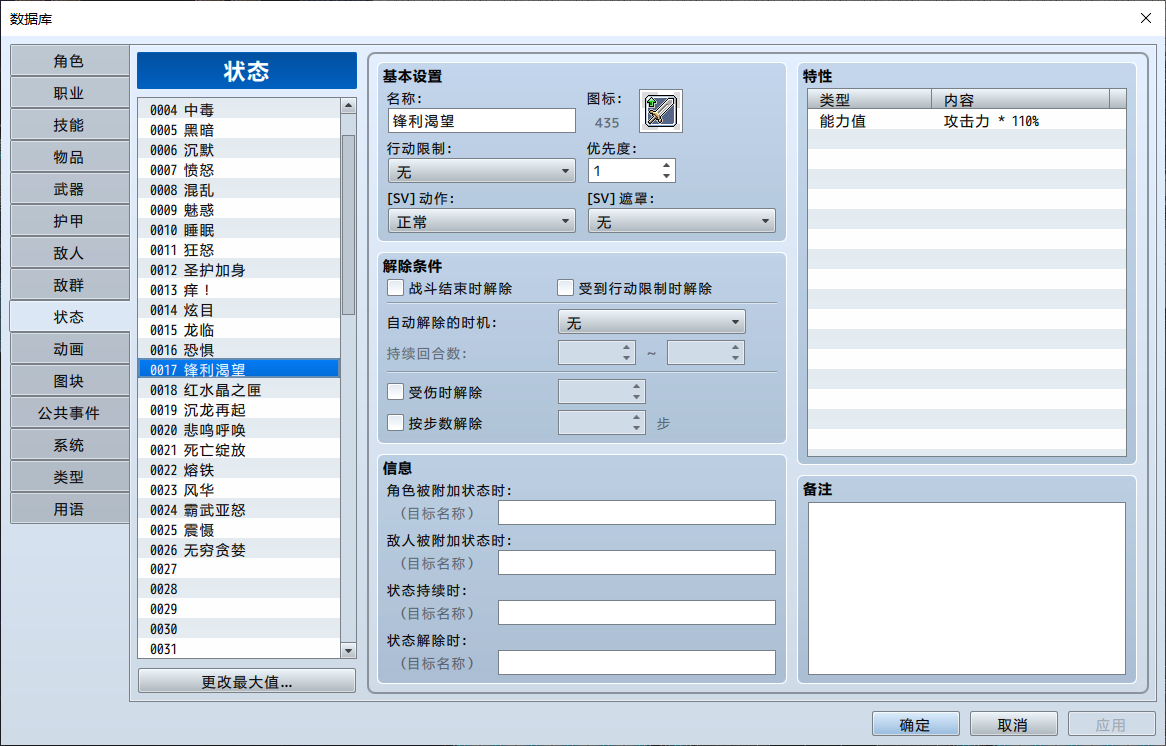Click the 状态持续时 message field
Image resolution: width=1166 pixels, height=746 pixels.
(637, 612)
